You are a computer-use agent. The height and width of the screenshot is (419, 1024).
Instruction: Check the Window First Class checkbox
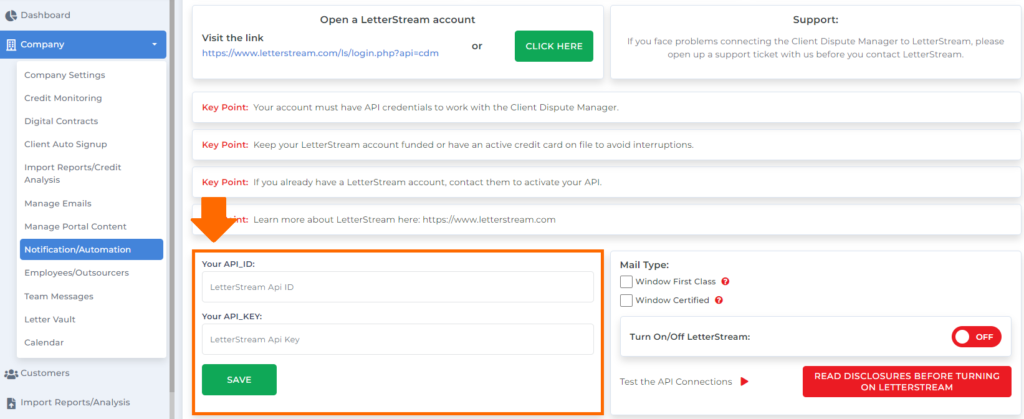626,281
